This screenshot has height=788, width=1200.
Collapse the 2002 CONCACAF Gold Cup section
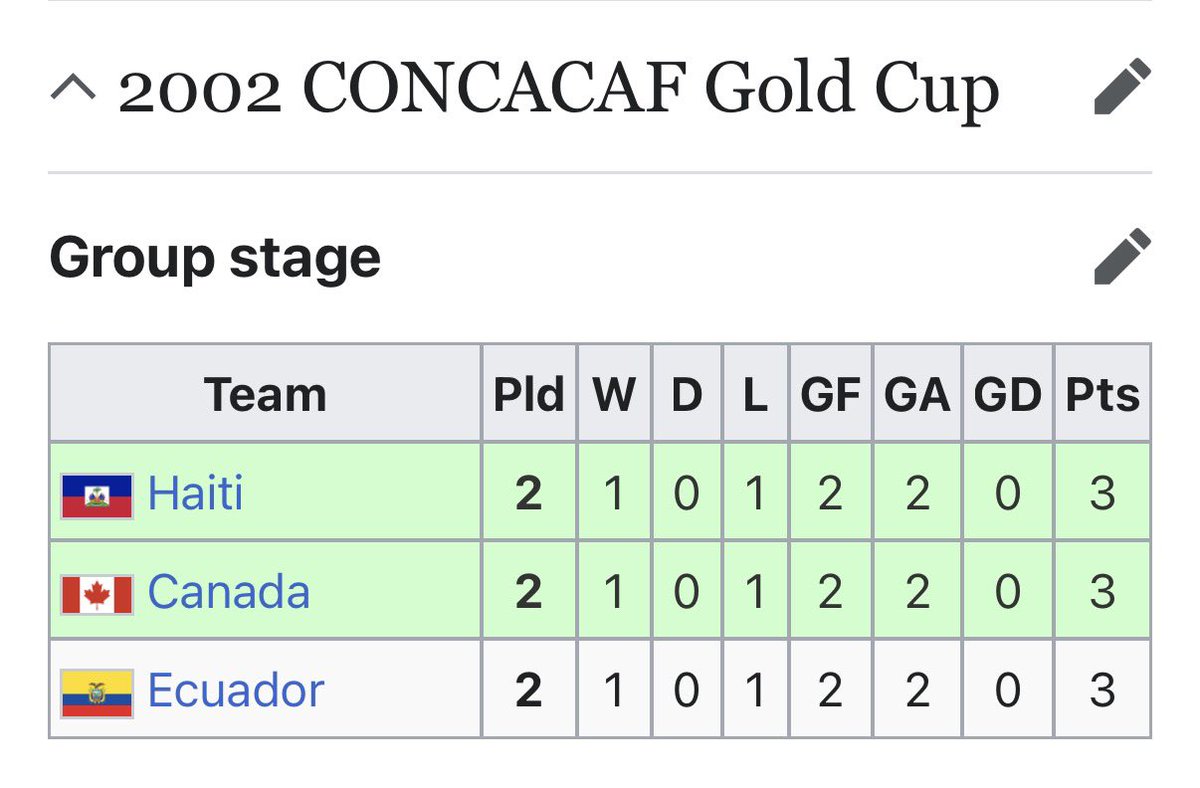[x=73, y=90]
